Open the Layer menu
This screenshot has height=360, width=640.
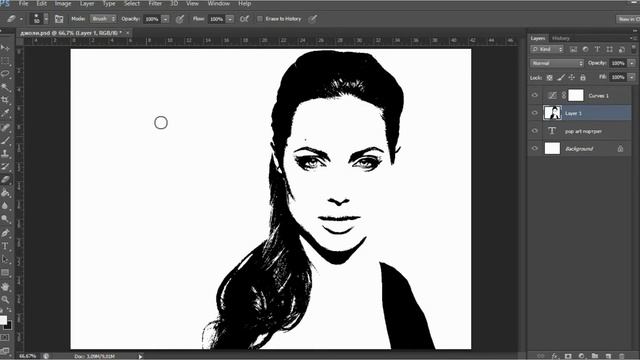pyautogui.click(x=87, y=4)
